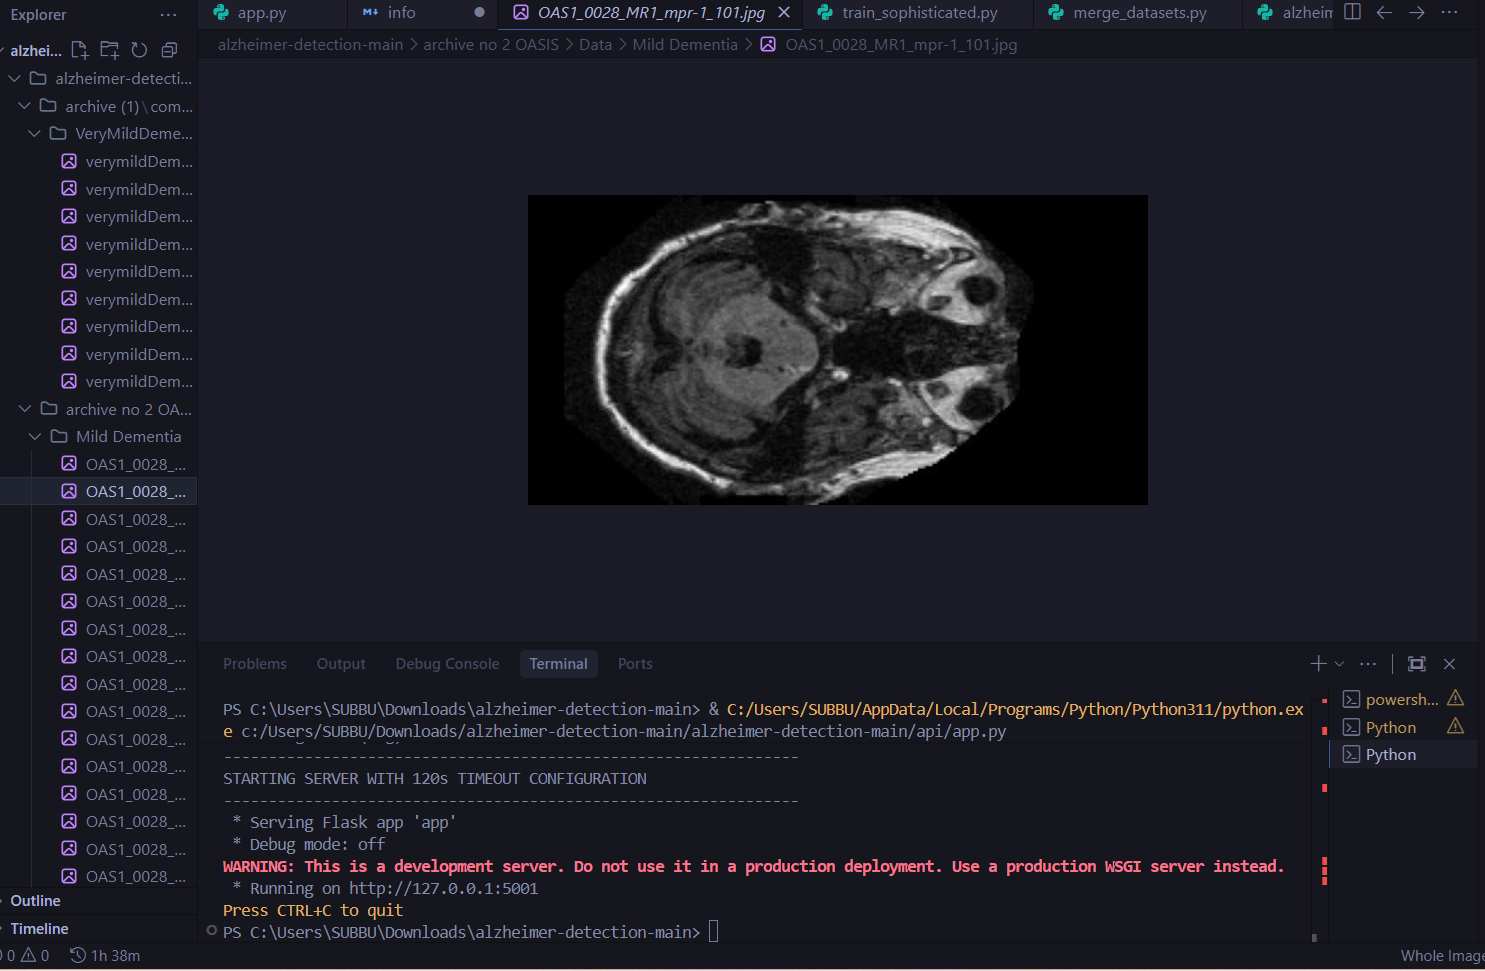The width and height of the screenshot is (1485, 971).
Task: Click the New File icon in Explorer
Action: coord(80,50)
